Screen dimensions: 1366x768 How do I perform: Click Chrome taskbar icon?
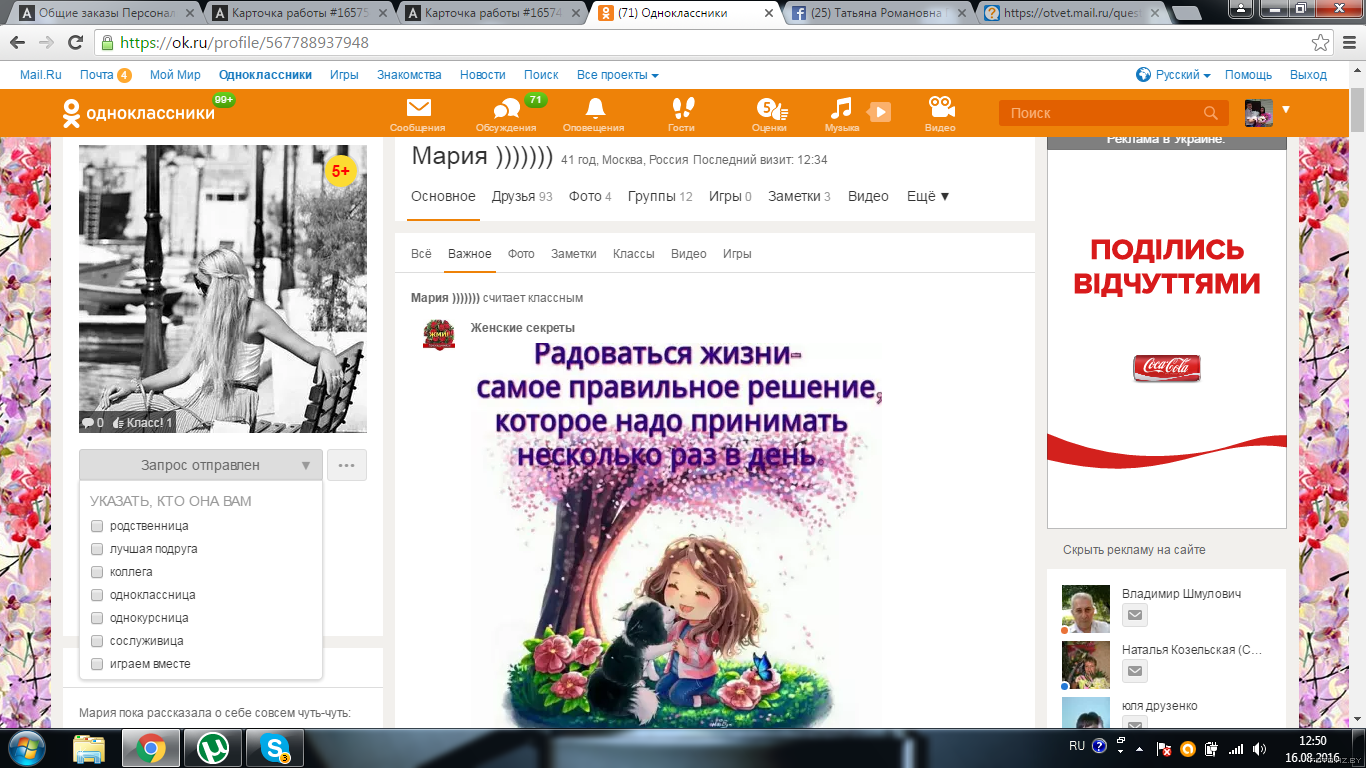coord(151,748)
